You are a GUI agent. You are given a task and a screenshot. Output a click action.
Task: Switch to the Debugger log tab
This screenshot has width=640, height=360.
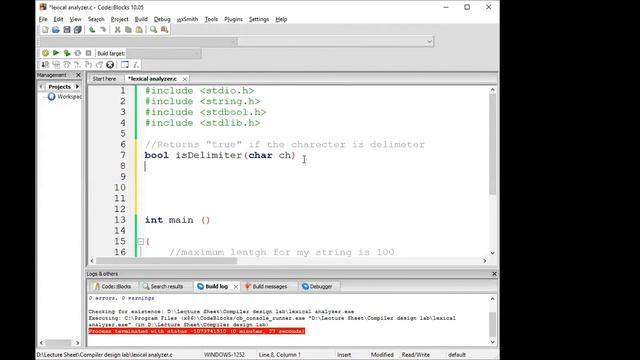tap(317, 287)
